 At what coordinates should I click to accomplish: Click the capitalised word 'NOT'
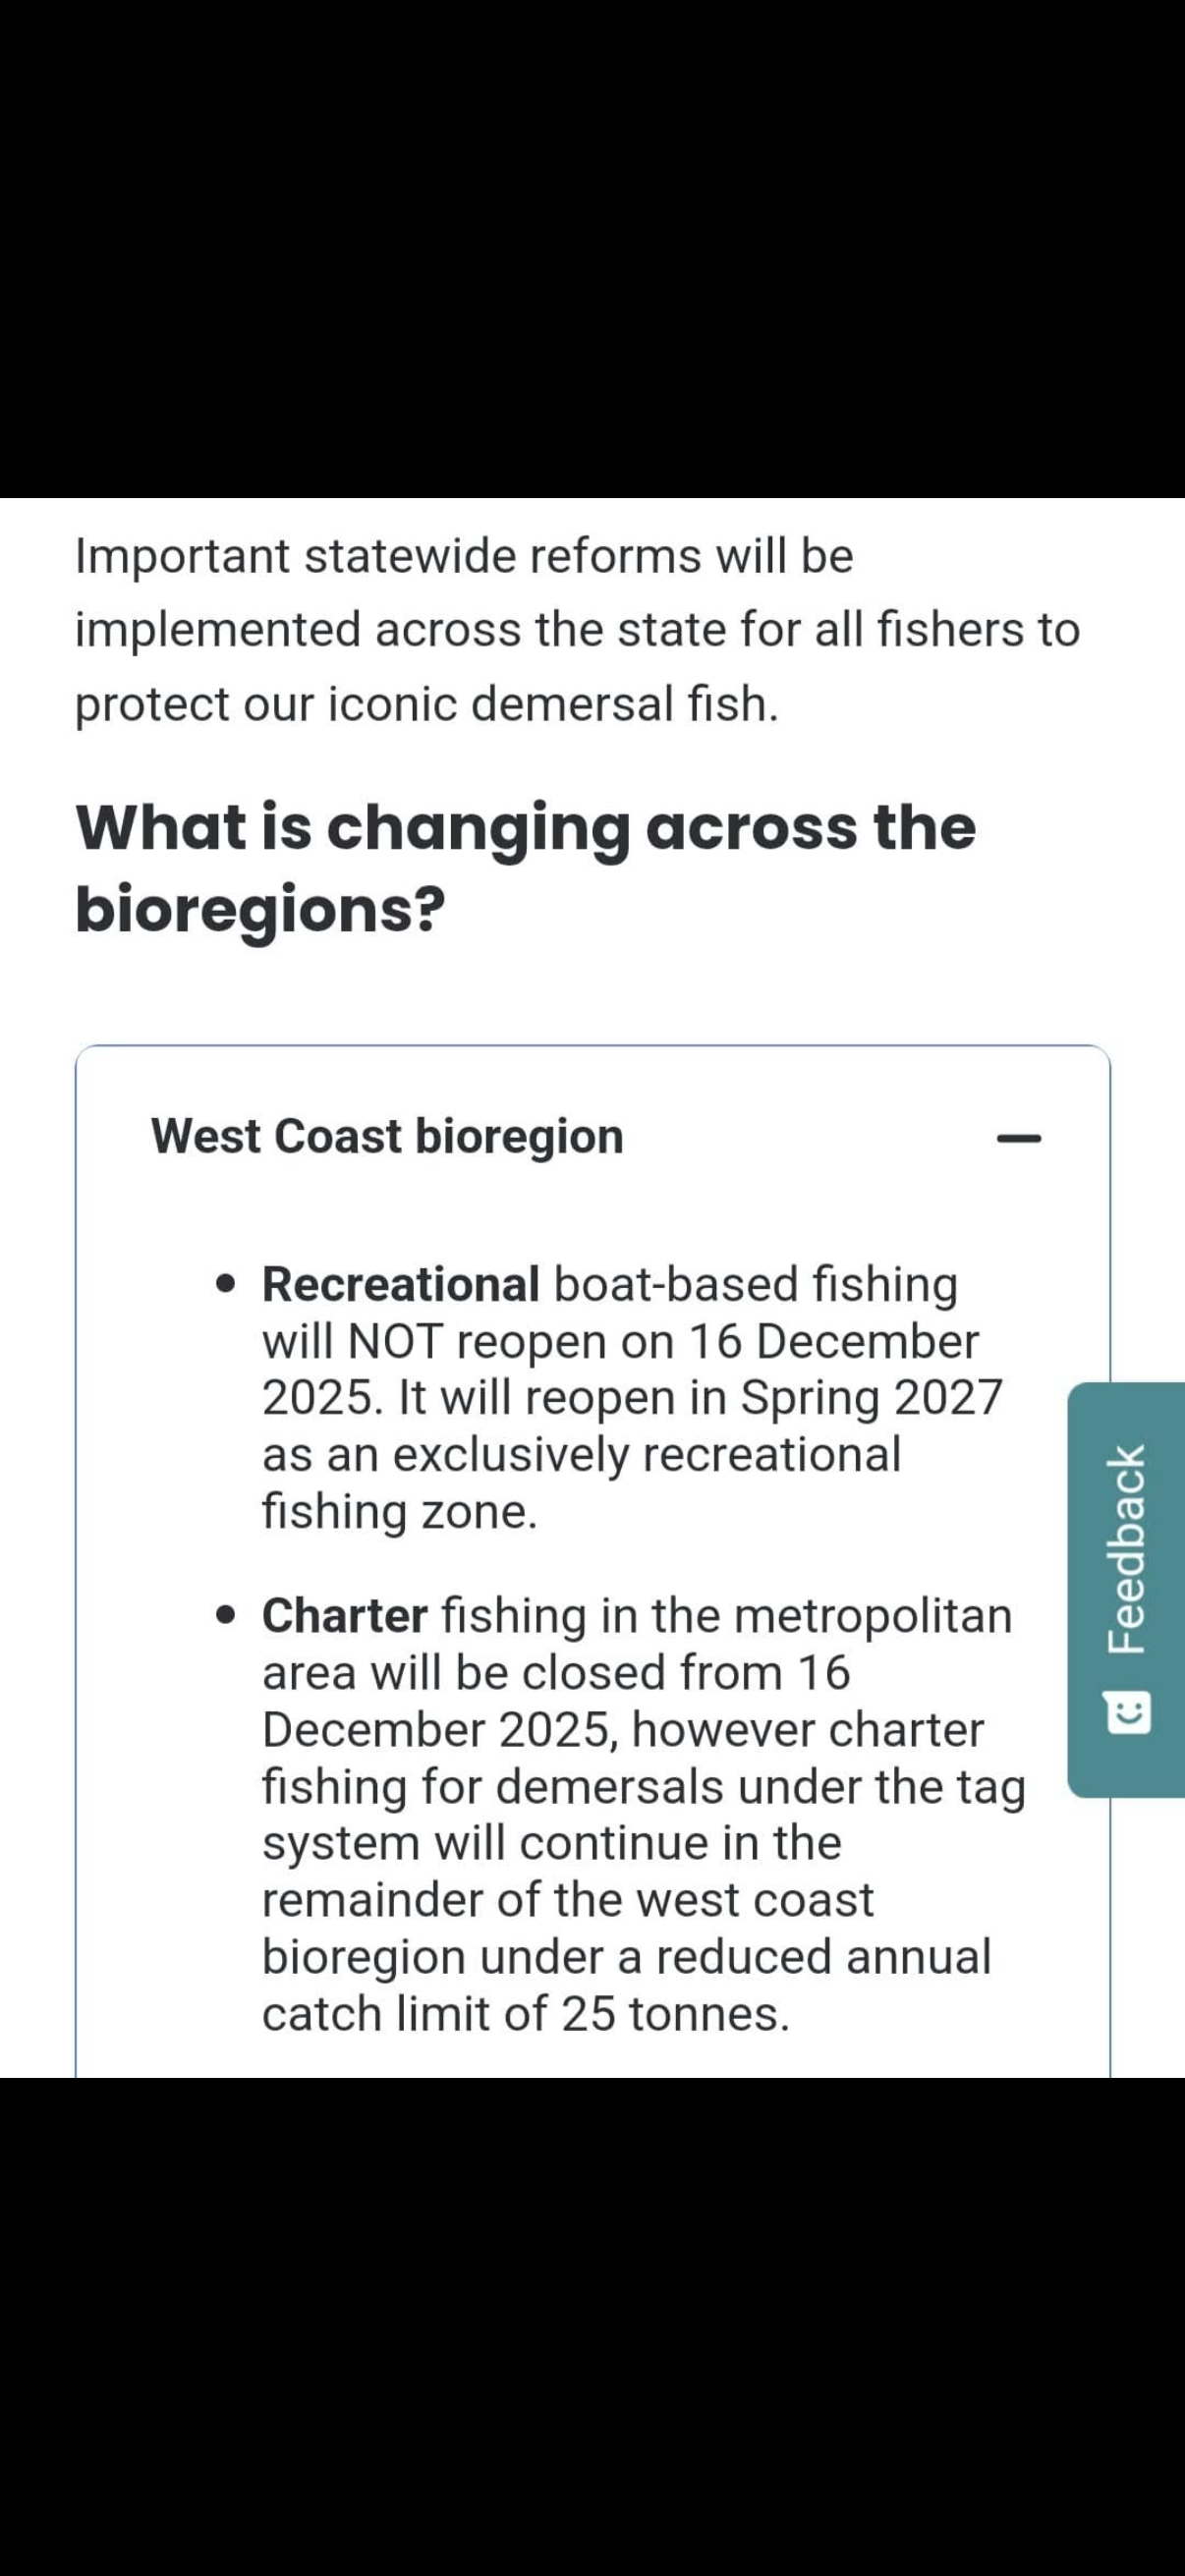(x=394, y=1341)
